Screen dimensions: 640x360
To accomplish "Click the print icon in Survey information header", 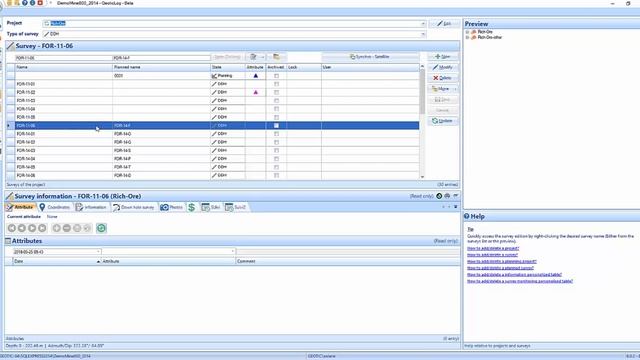I will click(447, 196).
